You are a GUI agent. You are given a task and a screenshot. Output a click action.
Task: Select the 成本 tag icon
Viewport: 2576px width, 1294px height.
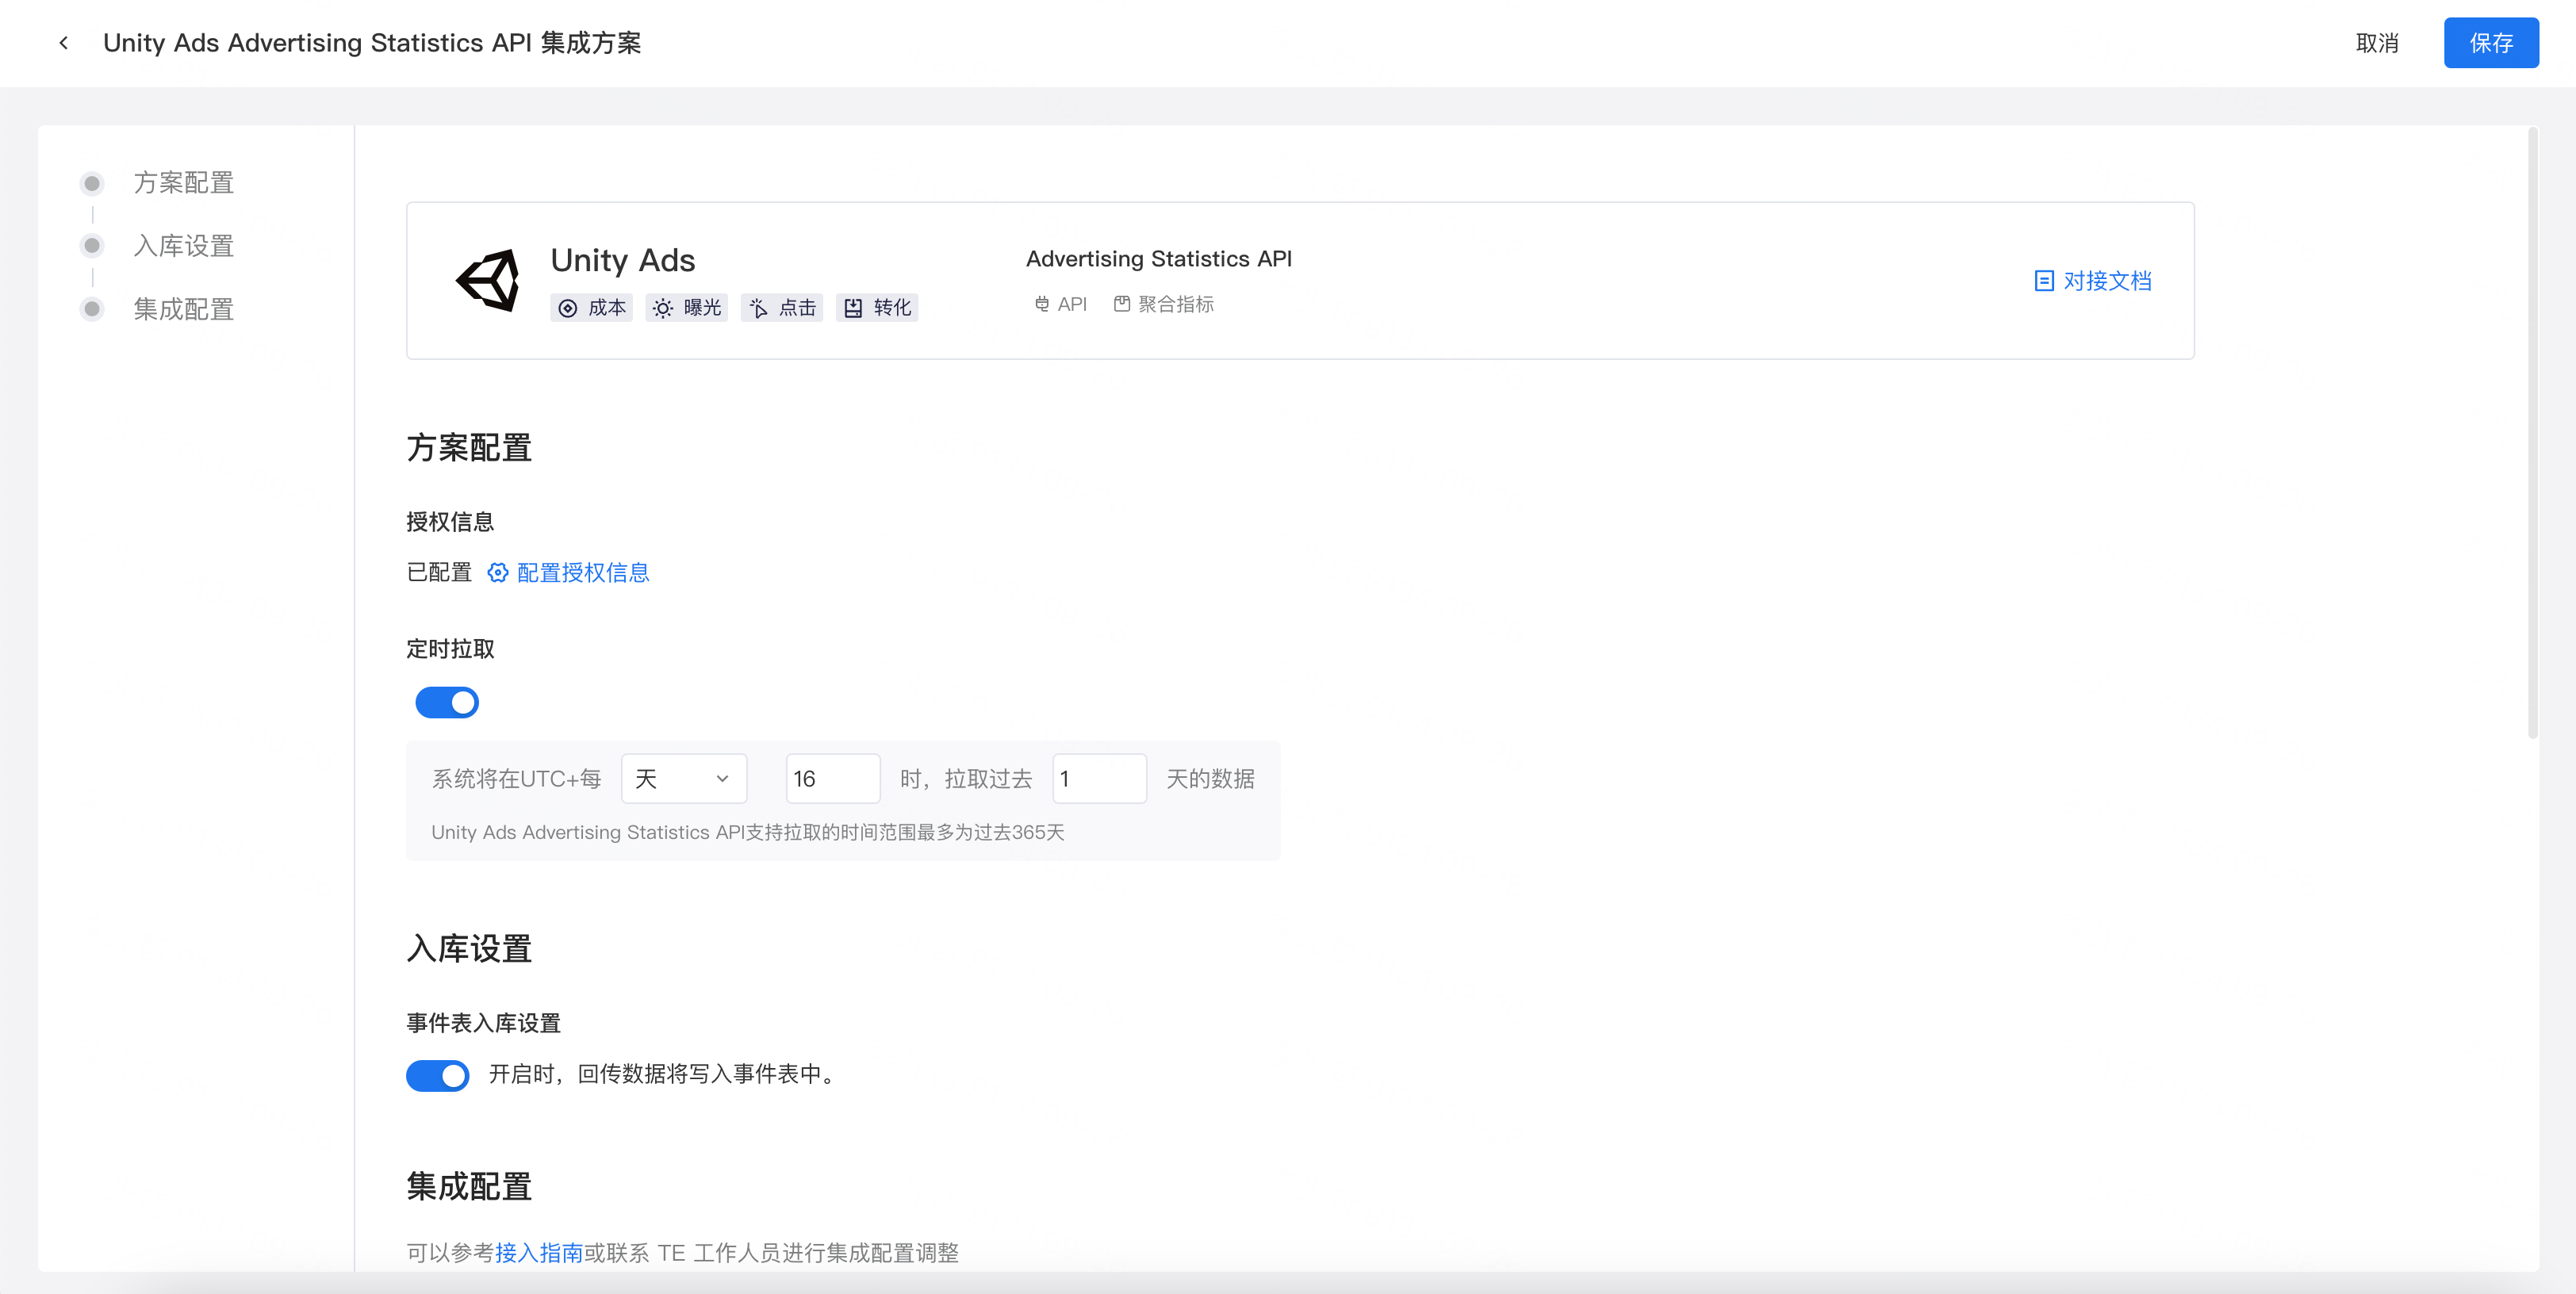point(567,307)
